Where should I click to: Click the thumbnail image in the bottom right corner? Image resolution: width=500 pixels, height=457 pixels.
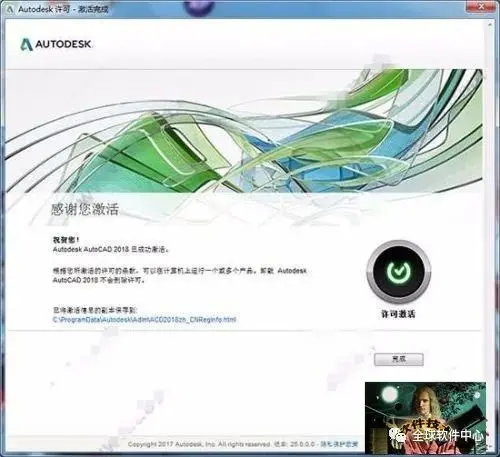425,417
